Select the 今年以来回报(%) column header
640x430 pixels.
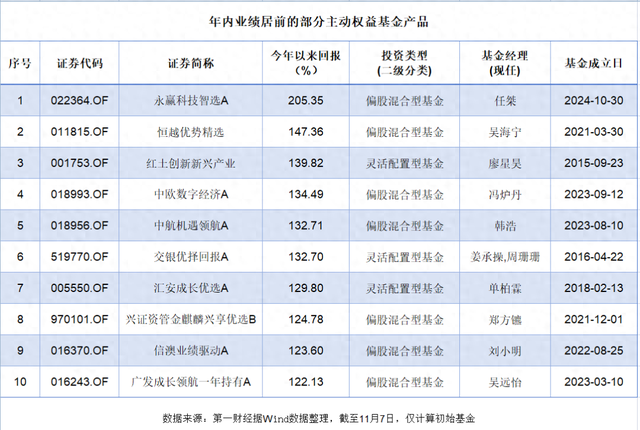tap(306, 63)
